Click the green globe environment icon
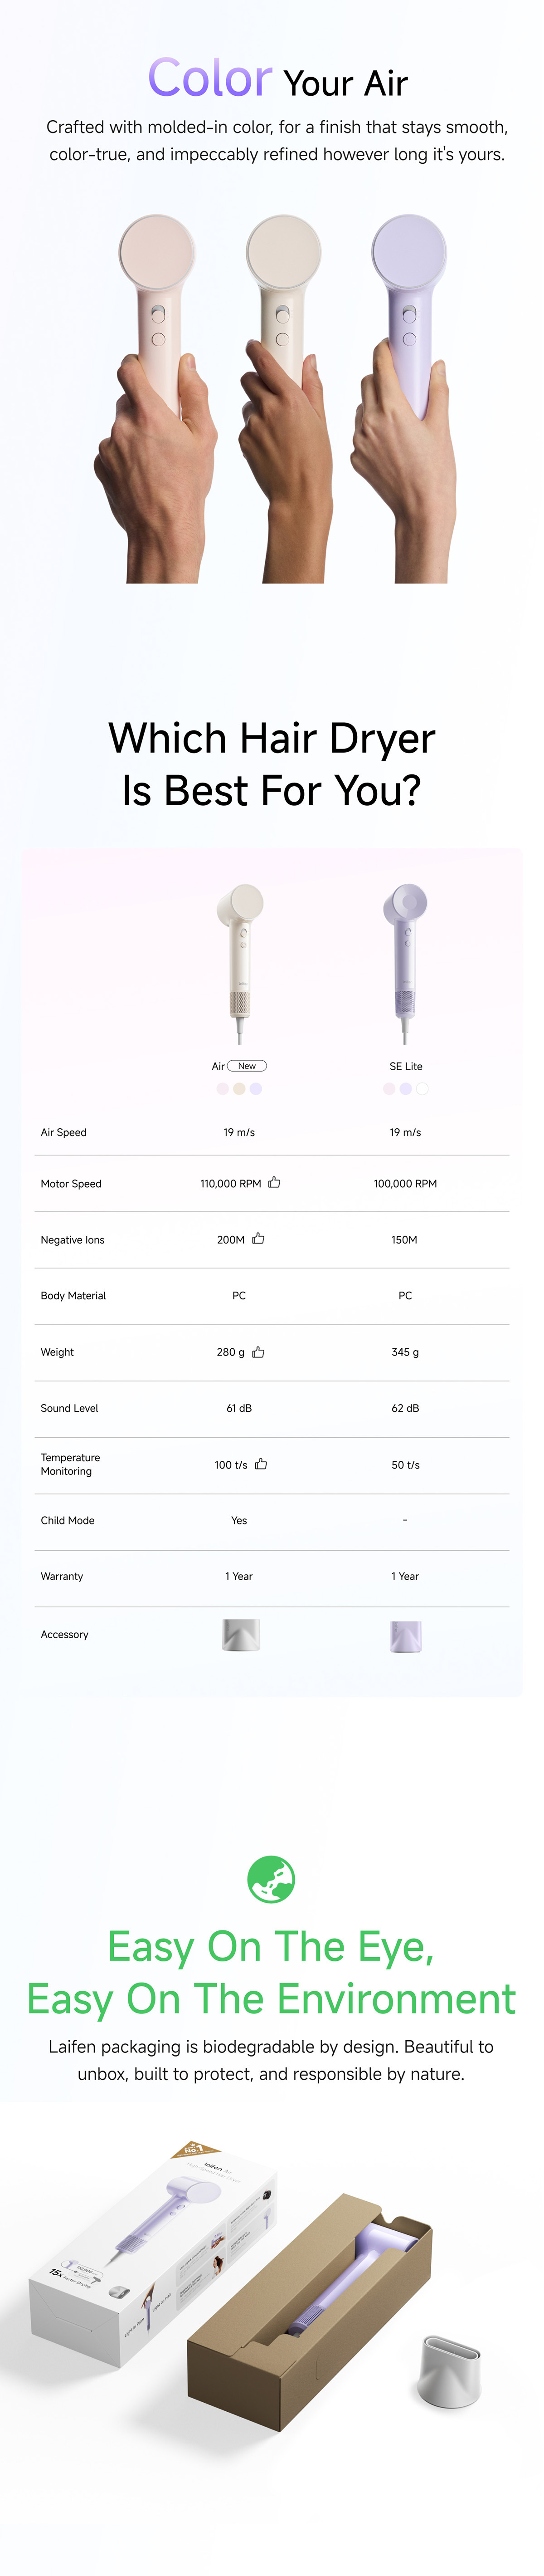This screenshot has height=2576, width=544. [x=271, y=1879]
